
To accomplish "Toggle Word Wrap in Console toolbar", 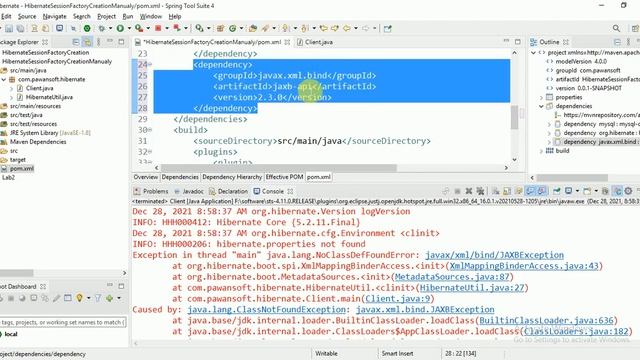I will pos(518,191).
